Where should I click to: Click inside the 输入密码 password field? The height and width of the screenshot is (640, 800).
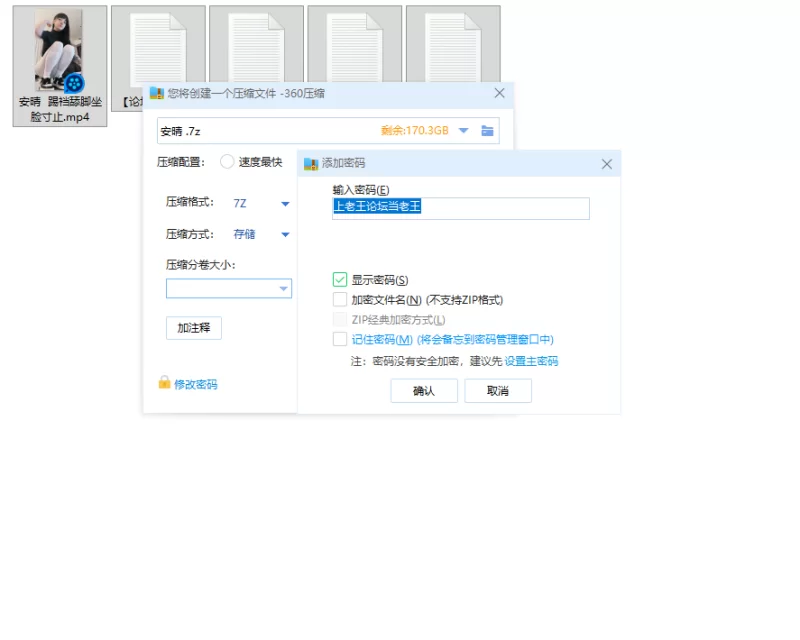click(461, 208)
